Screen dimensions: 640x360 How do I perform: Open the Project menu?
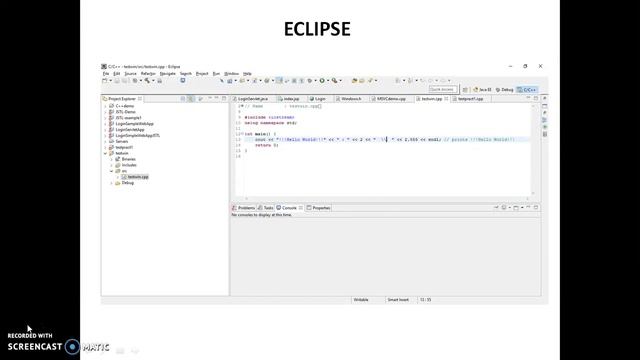coord(202,74)
